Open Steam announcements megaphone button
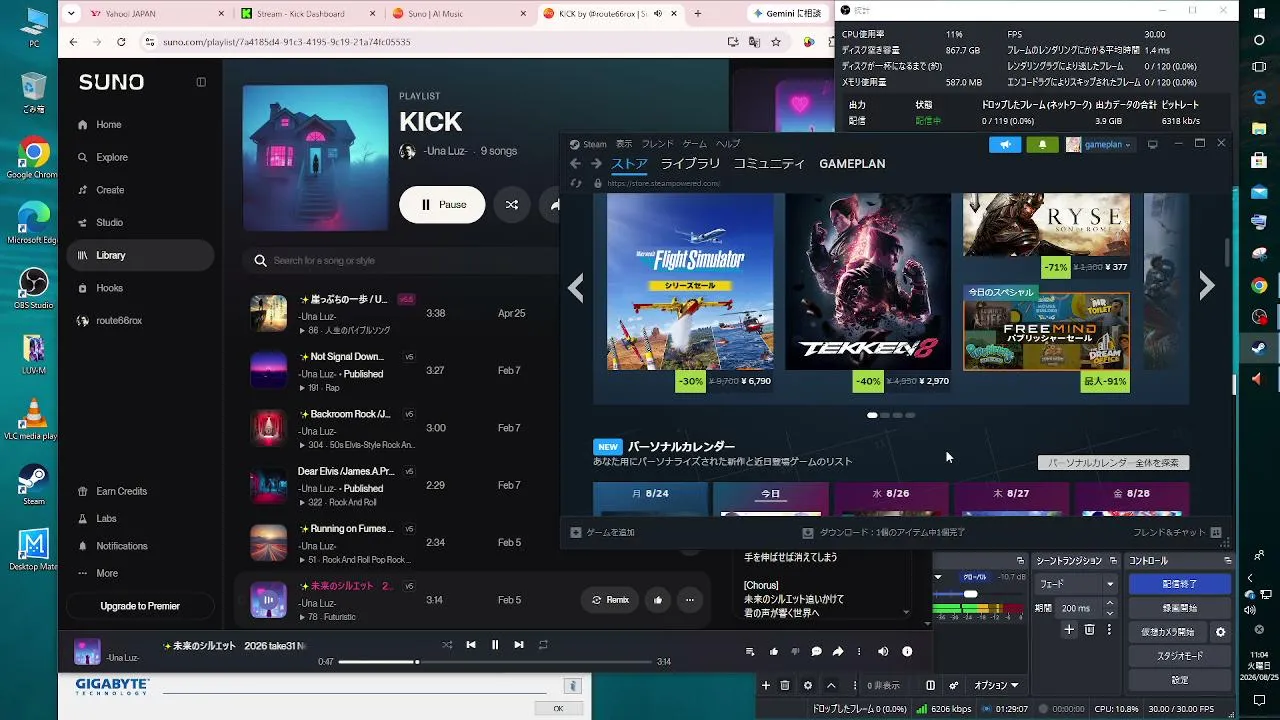This screenshot has height=720, width=1280. coord(1005,144)
